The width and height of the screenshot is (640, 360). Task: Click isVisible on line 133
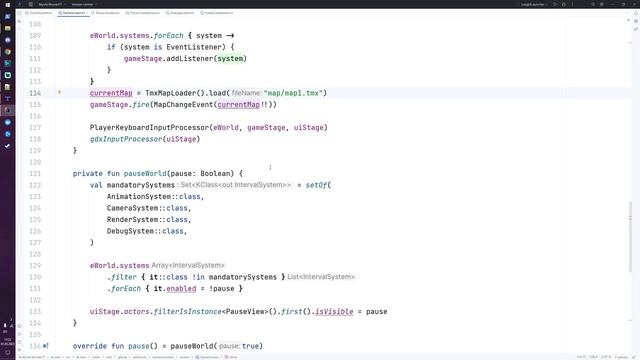coord(334,311)
